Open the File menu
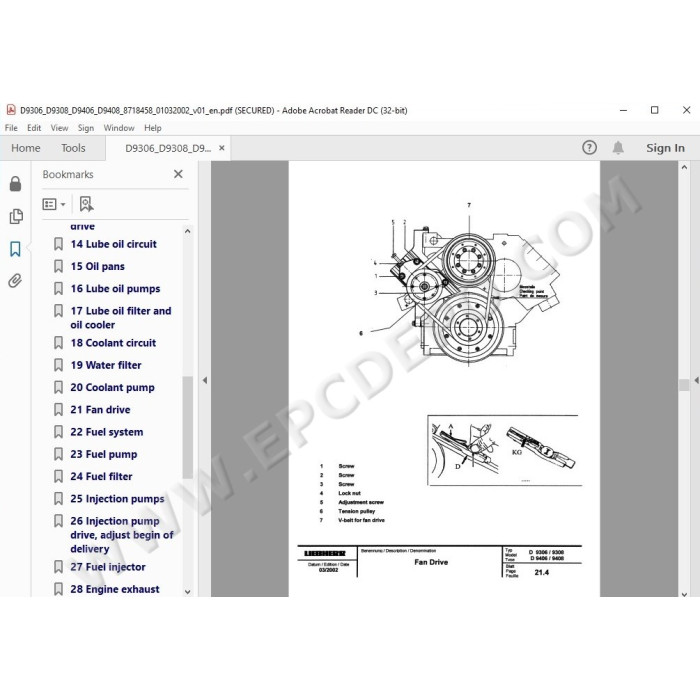Screen dimensions: 700x700 pyautogui.click(x=11, y=128)
